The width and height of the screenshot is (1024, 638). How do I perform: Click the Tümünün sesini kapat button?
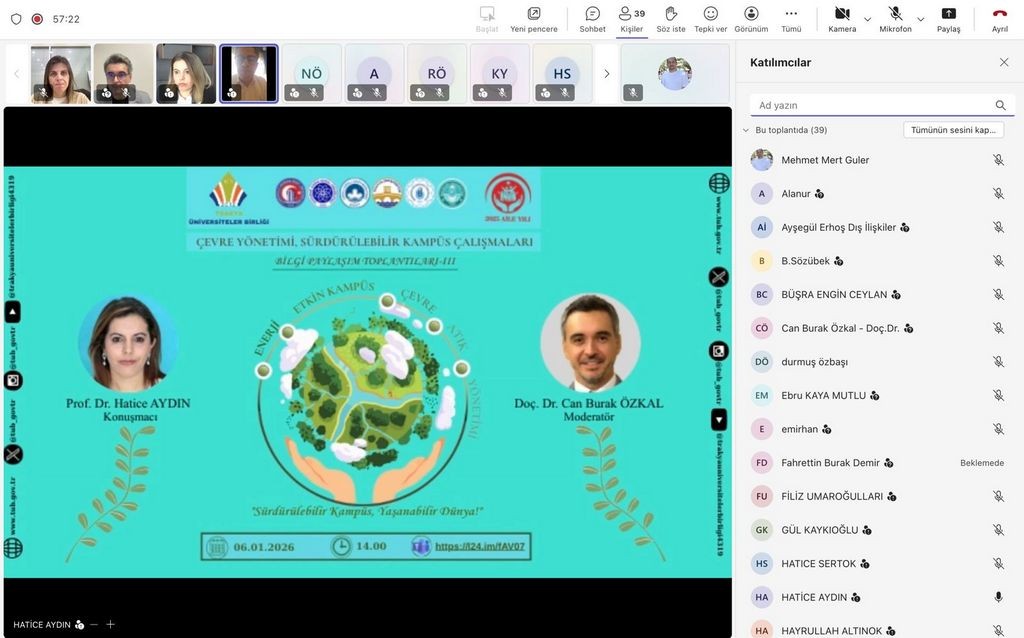pyautogui.click(x=953, y=130)
